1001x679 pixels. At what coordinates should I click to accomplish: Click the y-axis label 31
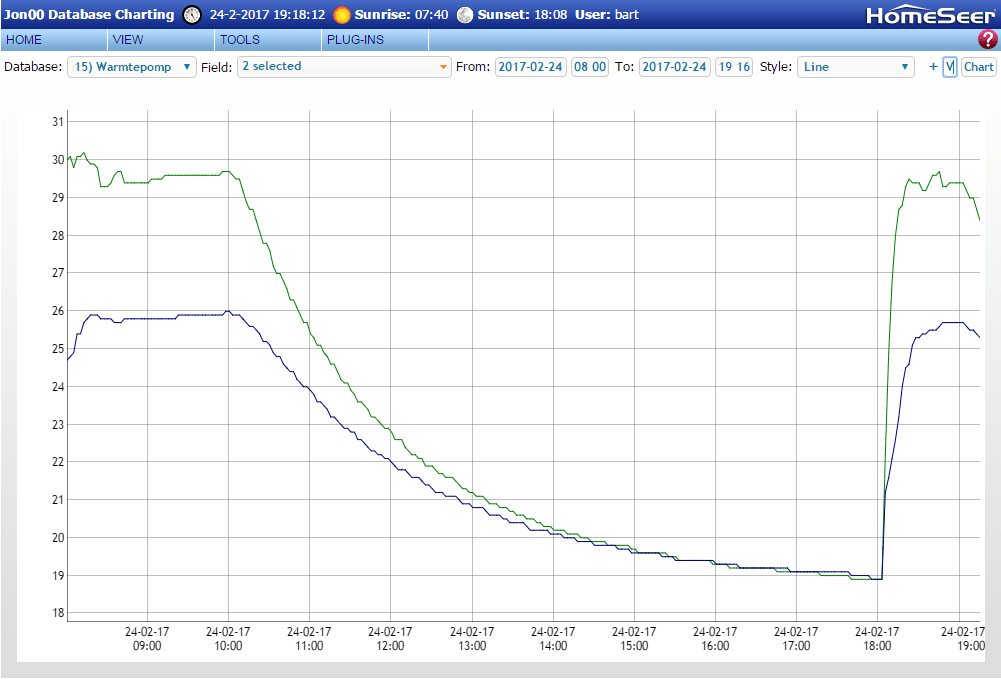pos(58,122)
